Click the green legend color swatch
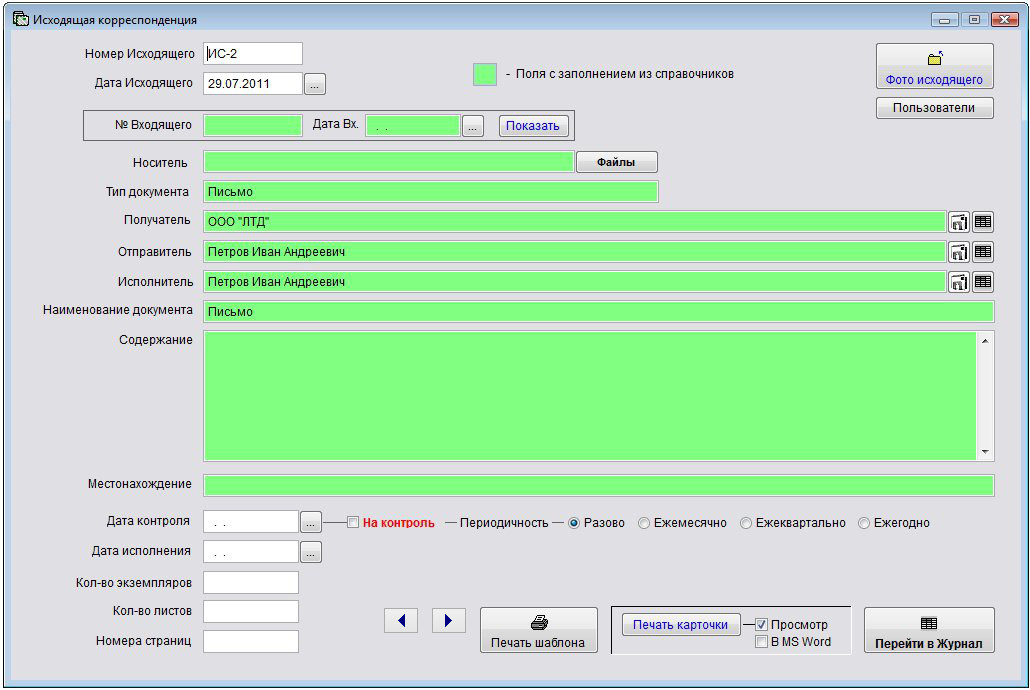 pyautogui.click(x=485, y=74)
